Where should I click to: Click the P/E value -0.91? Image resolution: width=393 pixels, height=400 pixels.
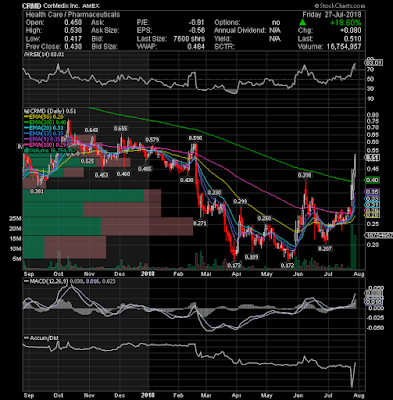[196, 23]
